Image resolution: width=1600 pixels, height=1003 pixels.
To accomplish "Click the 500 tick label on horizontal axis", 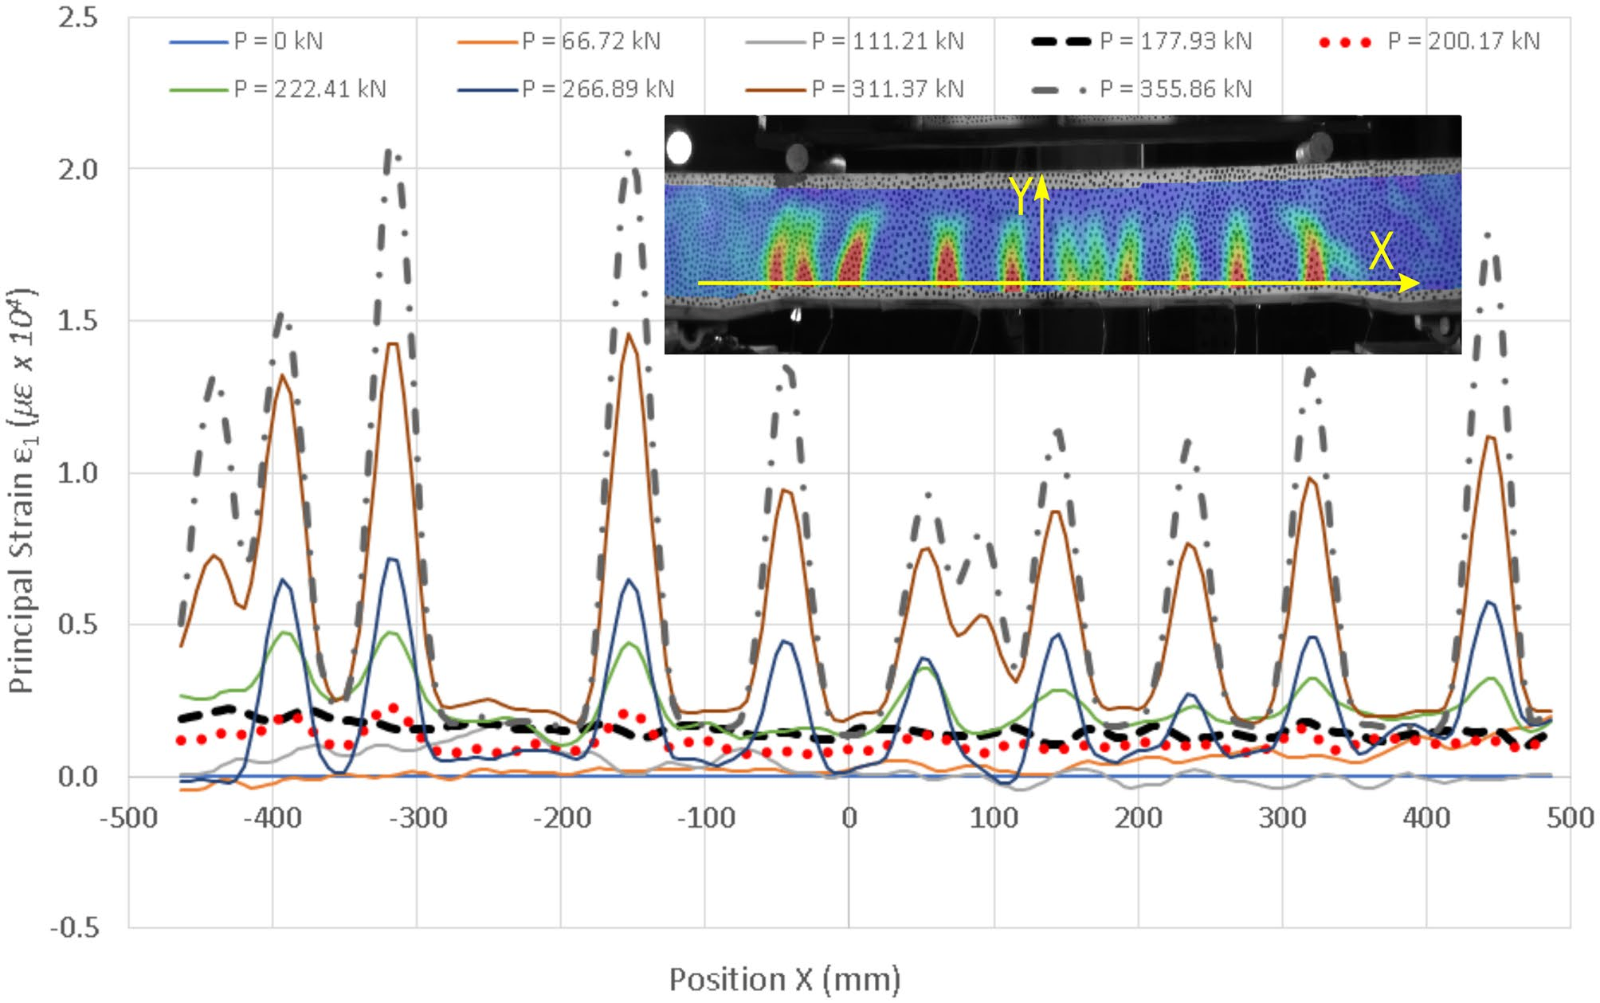I will click(x=1570, y=819).
